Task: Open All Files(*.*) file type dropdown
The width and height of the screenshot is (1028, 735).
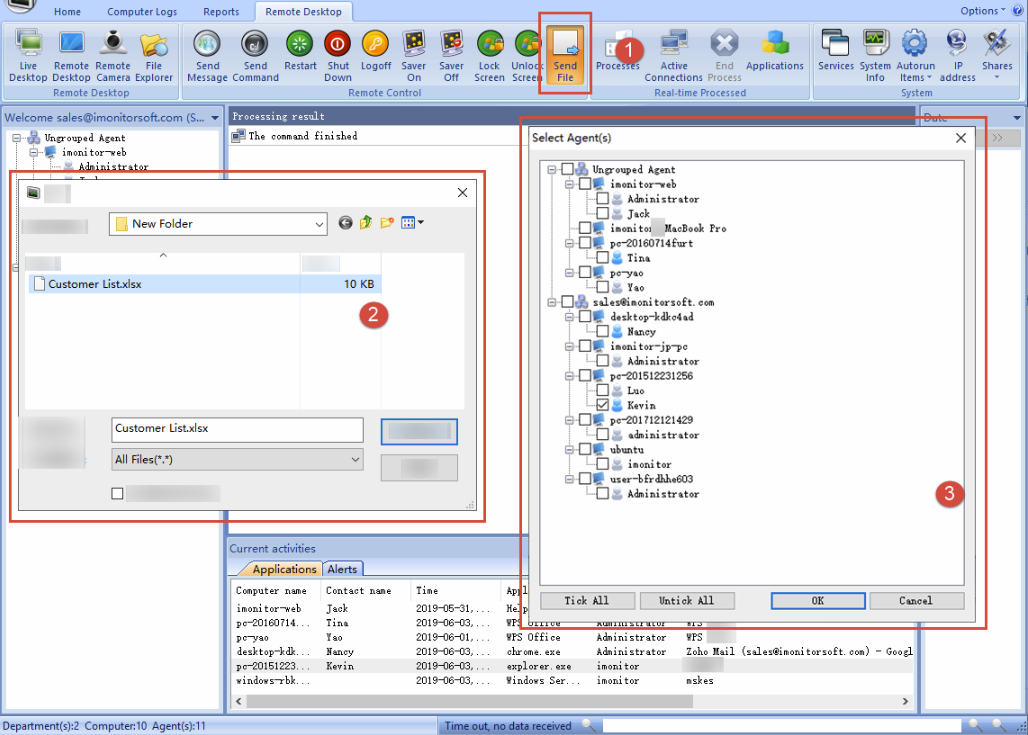Action: 355,460
